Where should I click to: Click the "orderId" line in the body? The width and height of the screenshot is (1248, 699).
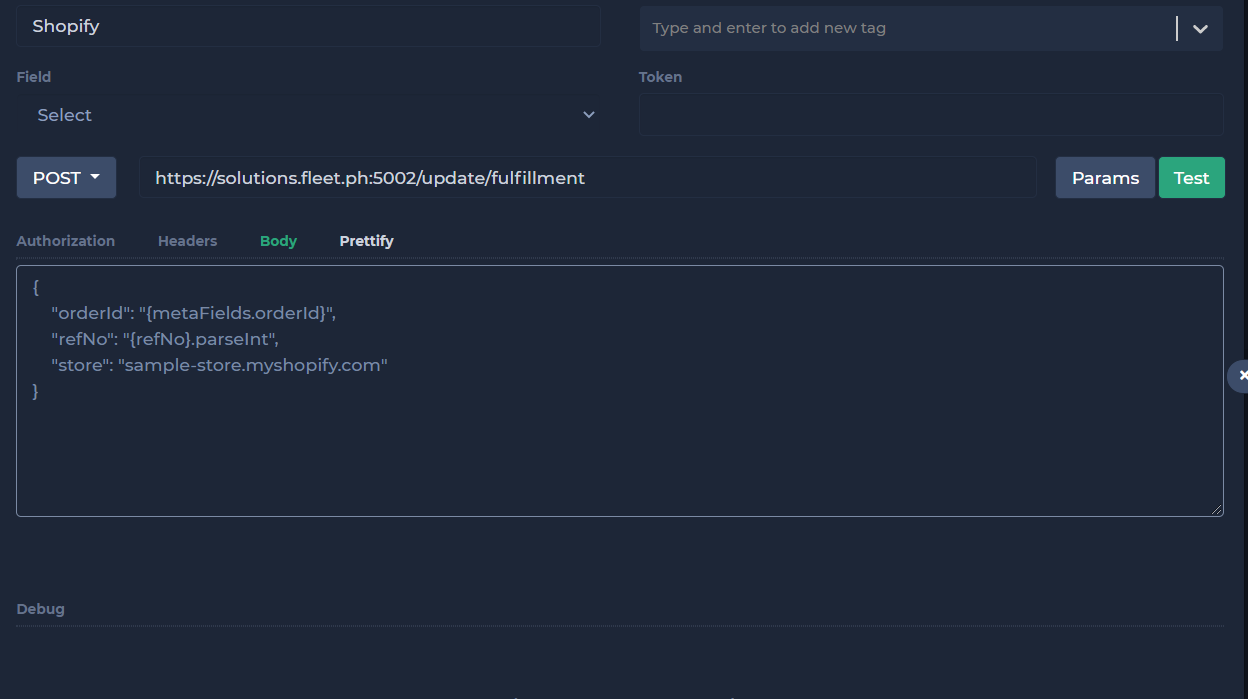click(193, 313)
